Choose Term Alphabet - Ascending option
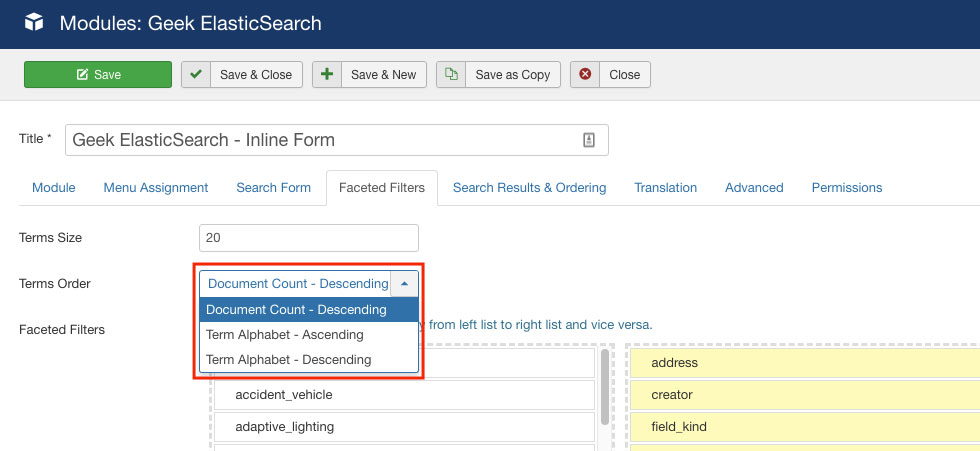The width and height of the screenshot is (980, 451). (x=309, y=335)
